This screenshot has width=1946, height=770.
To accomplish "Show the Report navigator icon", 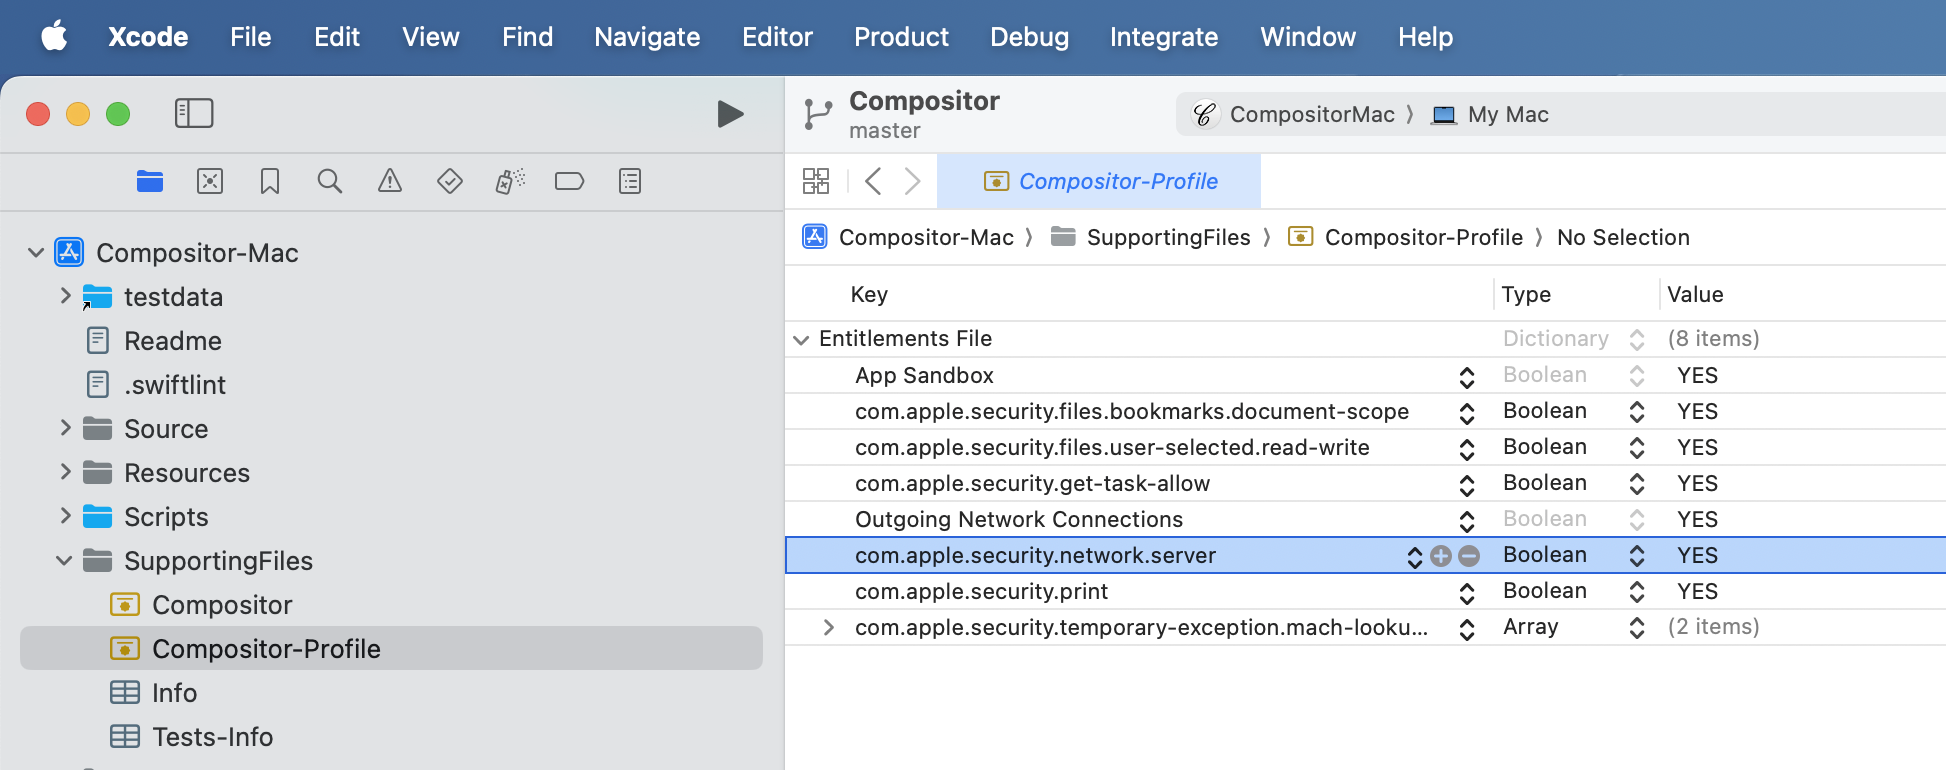I will click(630, 181).
